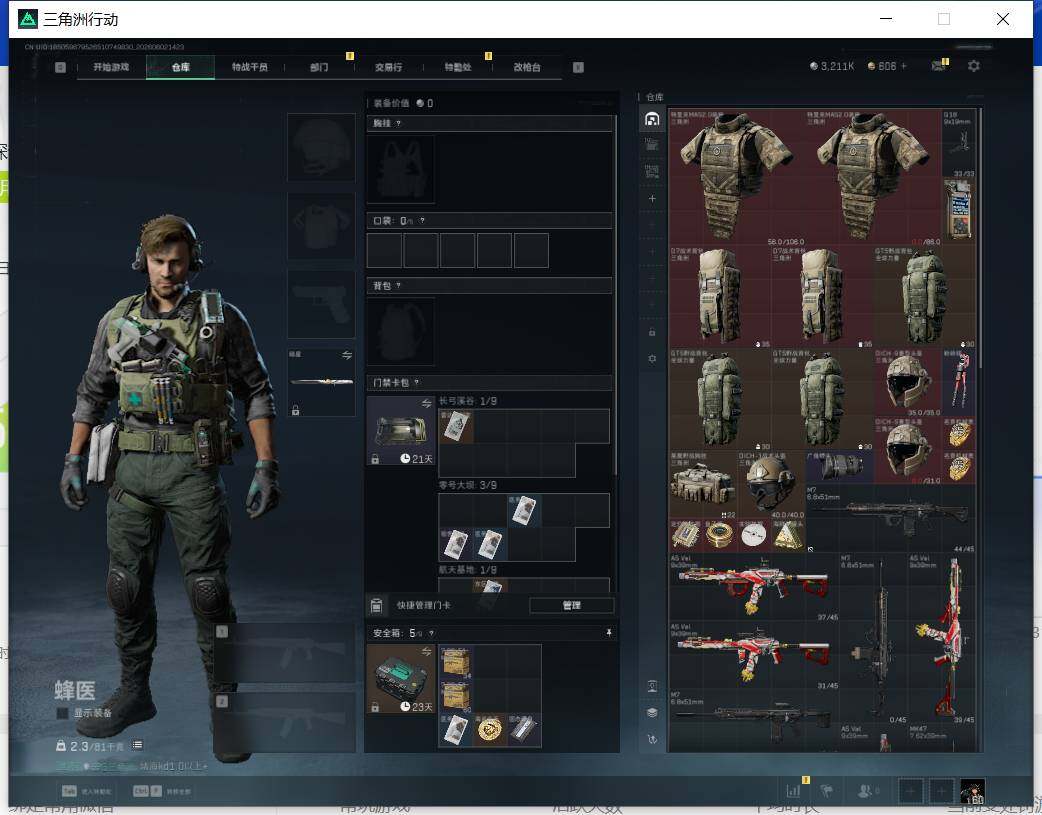The image size is (1042, 815).
Task: Open the weight details list icon
Action: (137, 745)
